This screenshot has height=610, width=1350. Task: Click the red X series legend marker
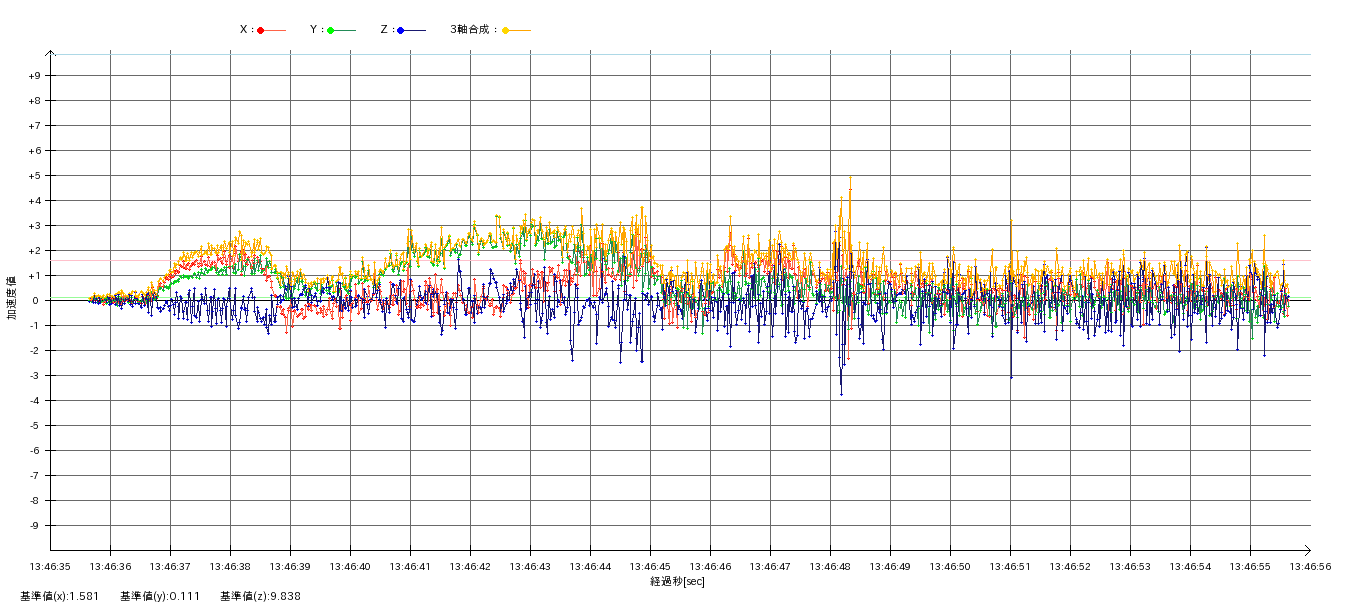coord(261,30)
